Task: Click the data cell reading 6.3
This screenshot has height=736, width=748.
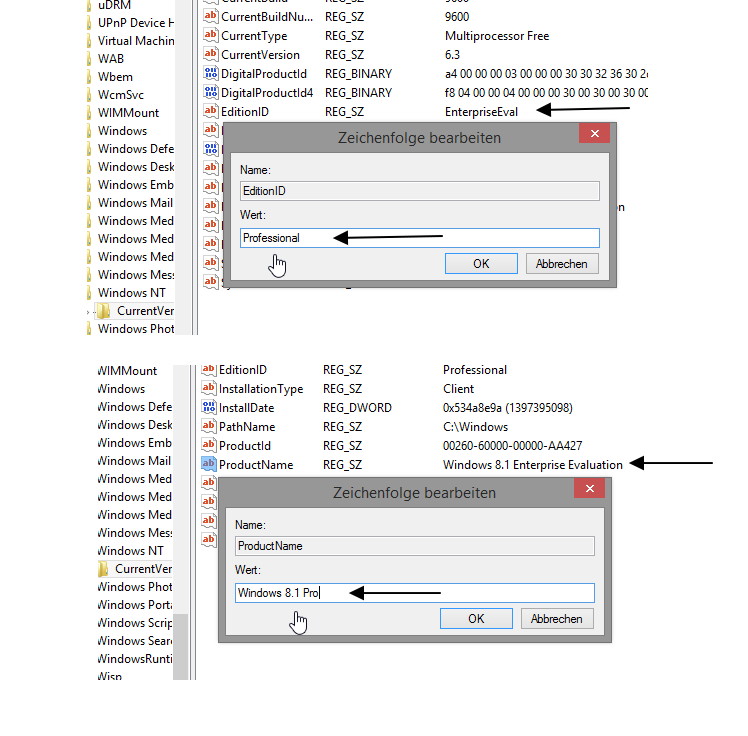Action: pyautogui.click(x=452, y=55)
